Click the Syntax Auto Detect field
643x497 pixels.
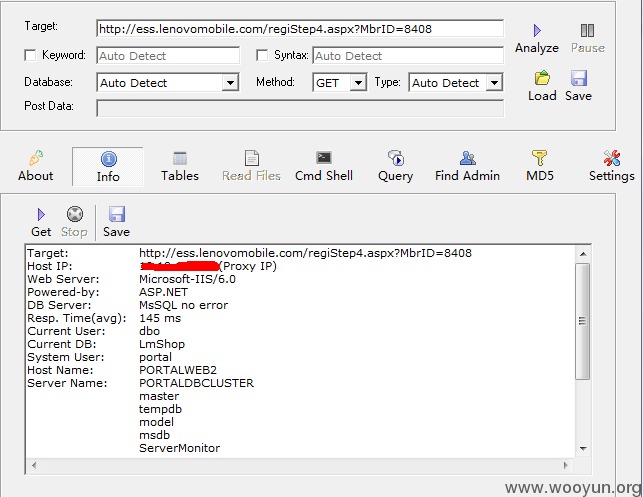pyautogui.click(x=408, y=55)
